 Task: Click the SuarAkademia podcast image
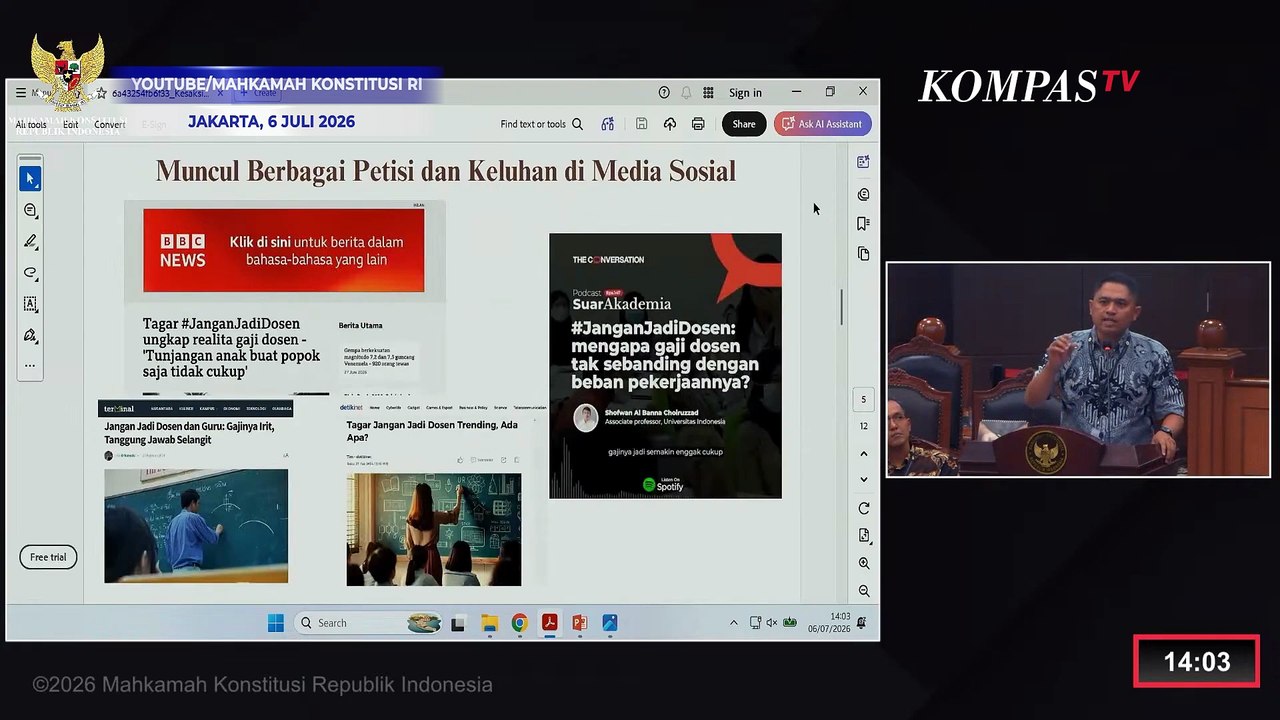pyautogui.click(x=665, y=366)
